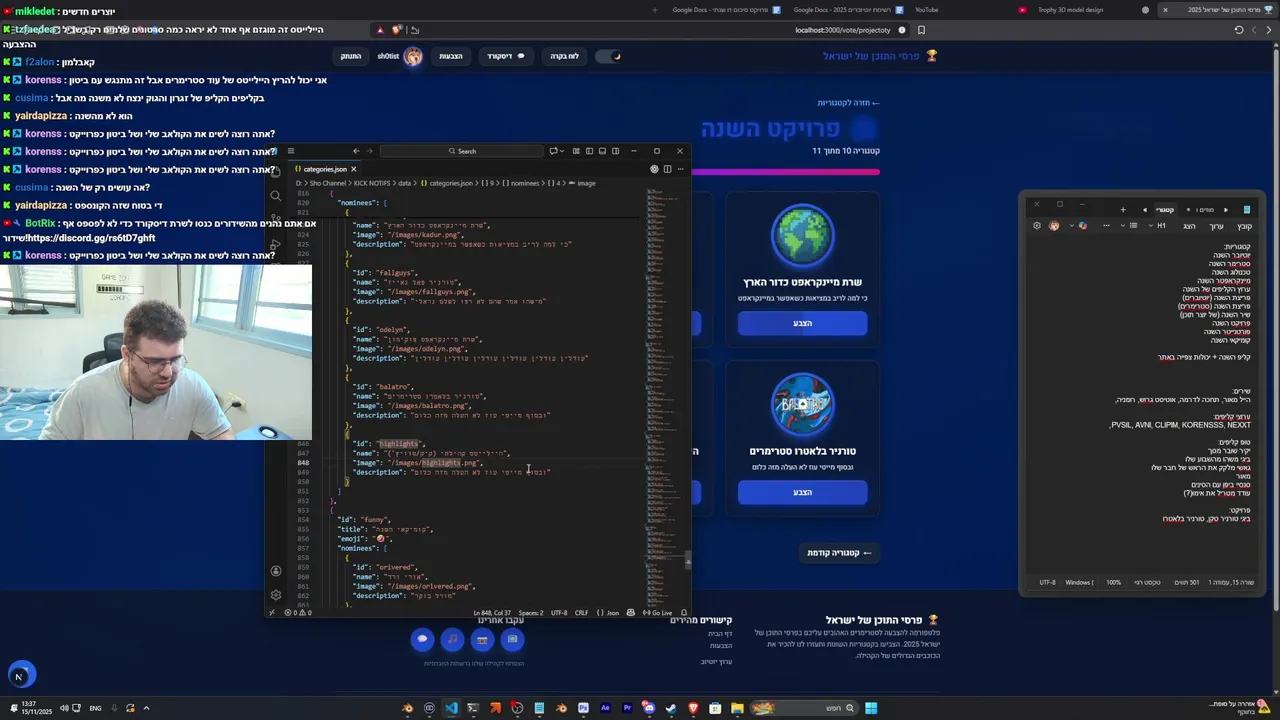1280x720 pixels.
Task: Go back using VS Code title bar arrow
Action: [x=356, y=151]
